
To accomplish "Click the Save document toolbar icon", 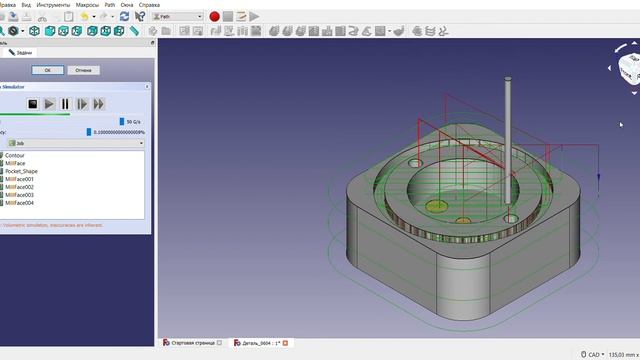I will (13, 17).
